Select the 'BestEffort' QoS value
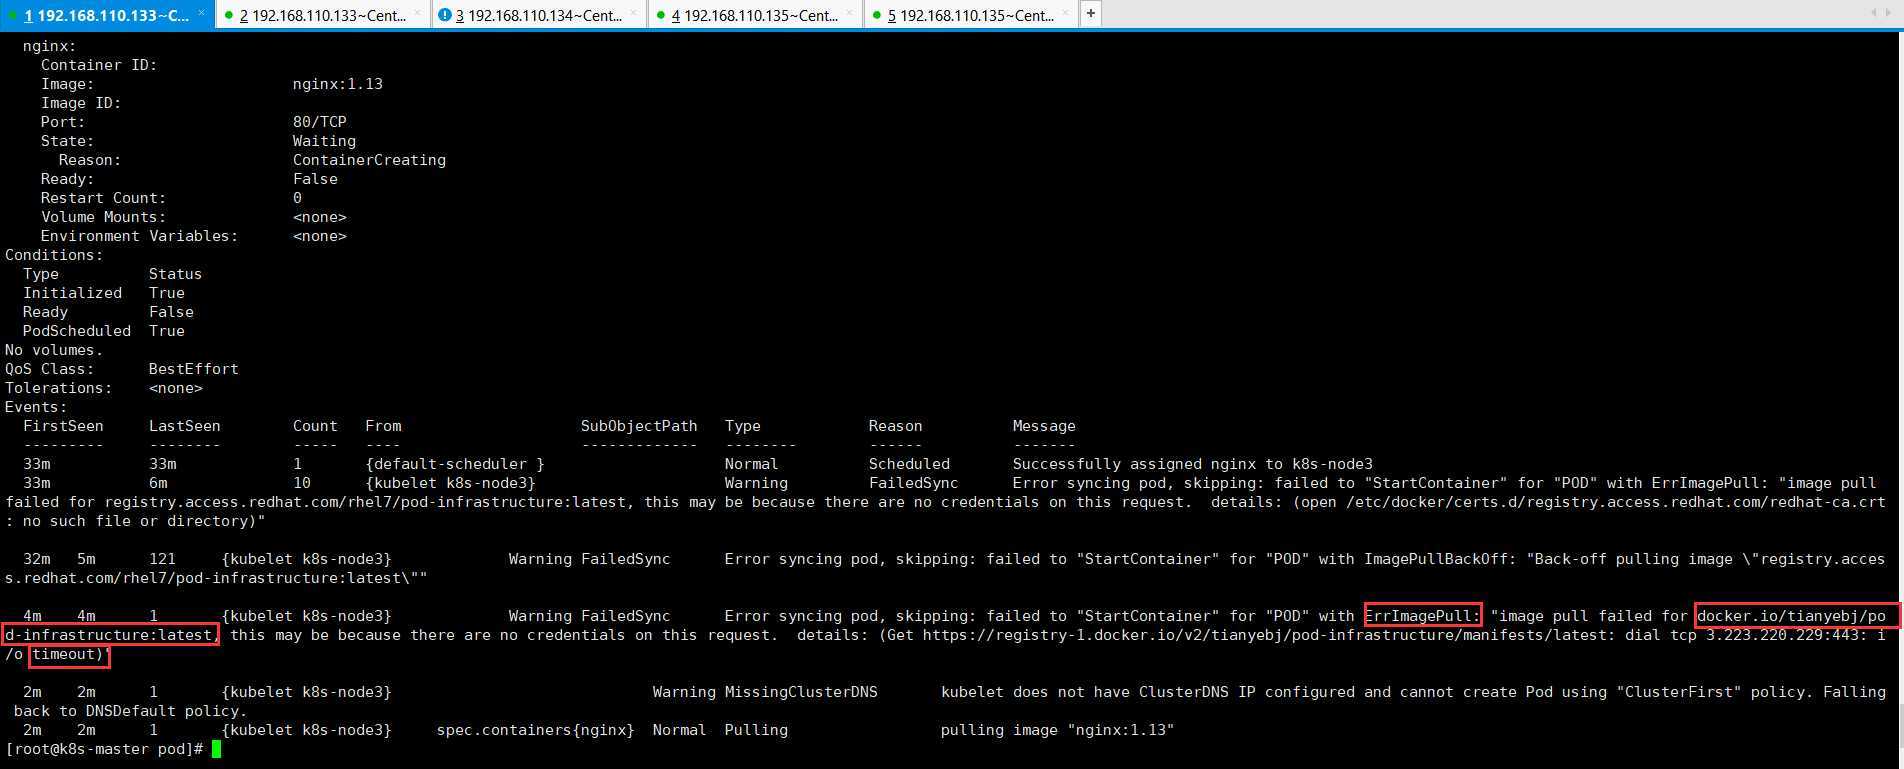The height and width of the screenshot is (769, 1904). [x=193, y=369]
